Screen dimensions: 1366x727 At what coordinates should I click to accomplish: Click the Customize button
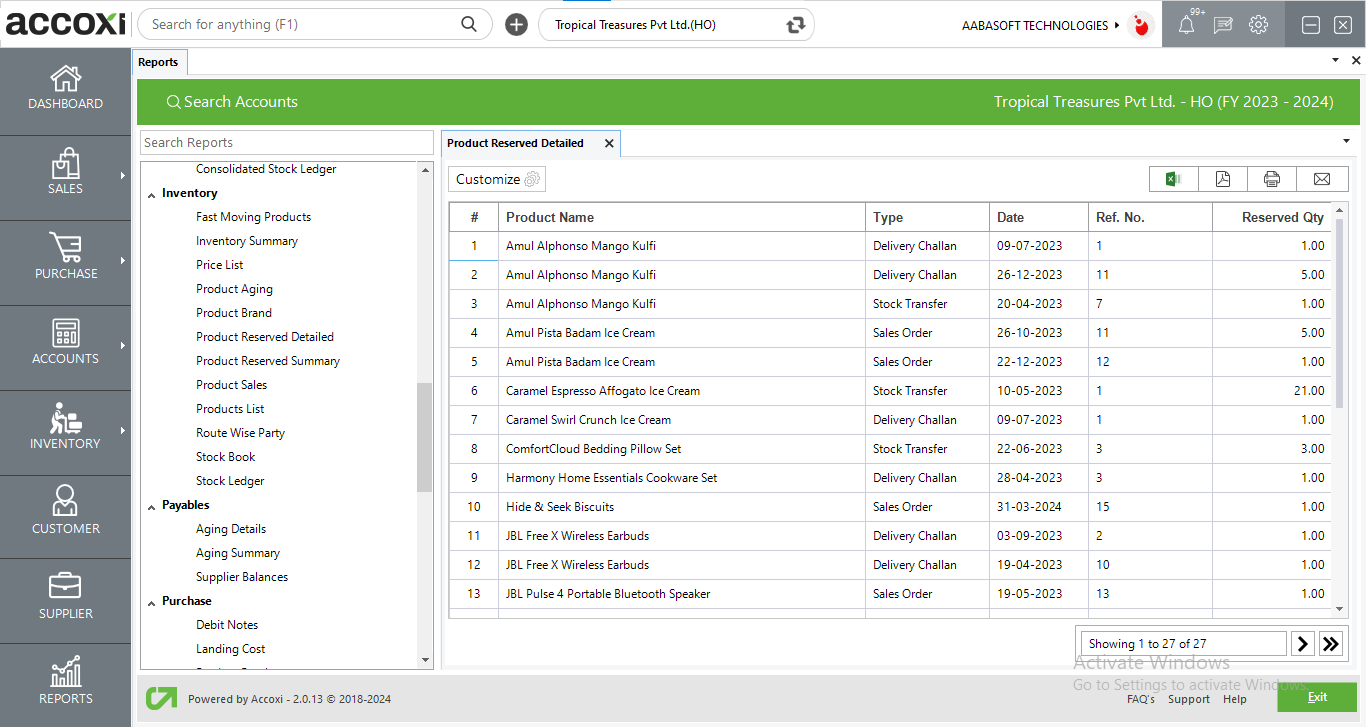[x=497, y=179]
